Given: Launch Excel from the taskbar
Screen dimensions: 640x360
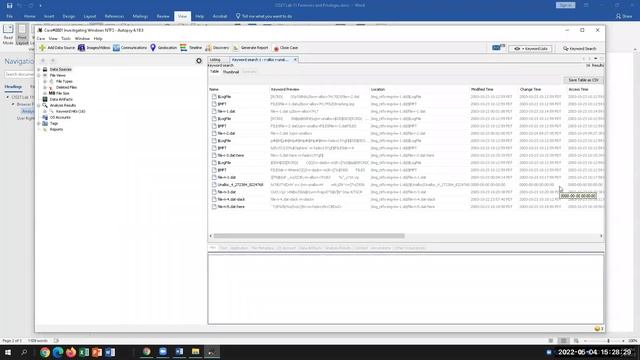Looking at the screenshot, I should point(84,352).
